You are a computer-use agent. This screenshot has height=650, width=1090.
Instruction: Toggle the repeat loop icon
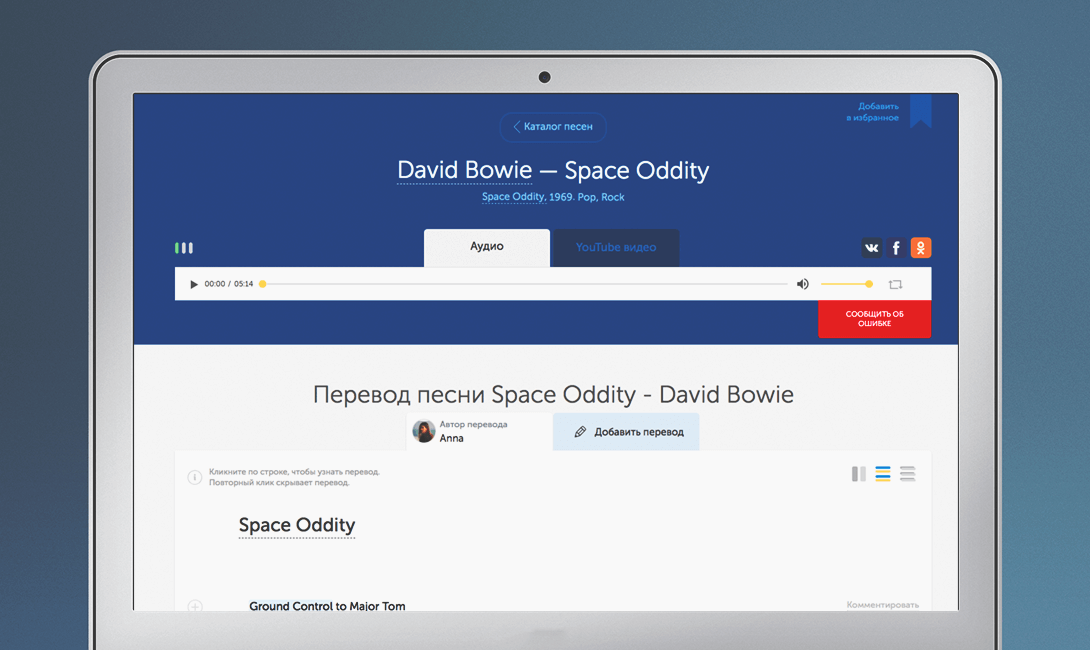coord(895,284)
